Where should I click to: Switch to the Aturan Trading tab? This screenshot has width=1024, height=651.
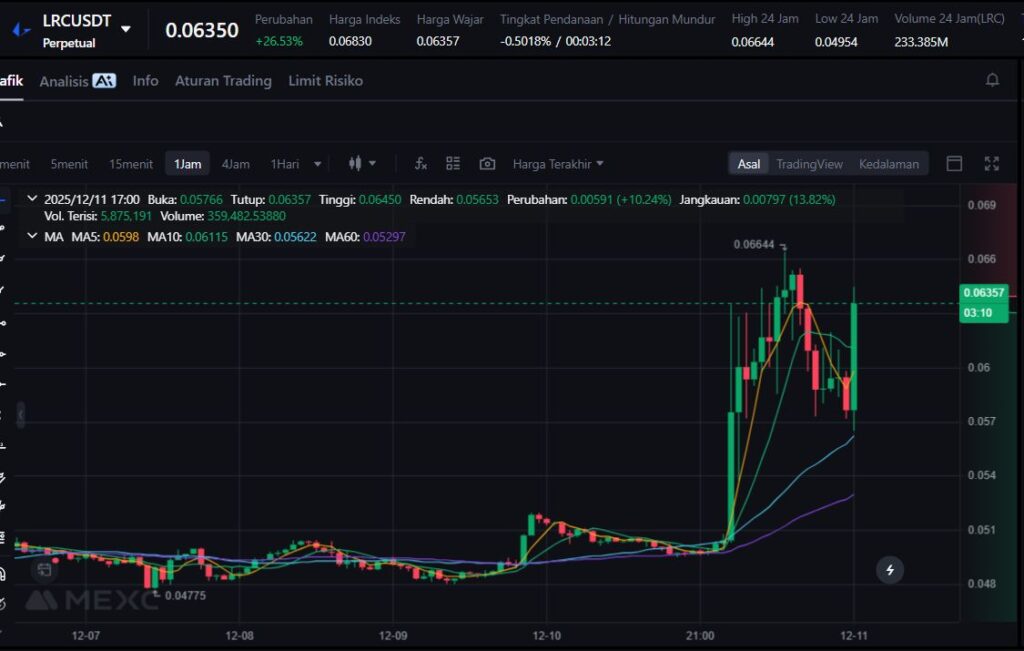223,81
